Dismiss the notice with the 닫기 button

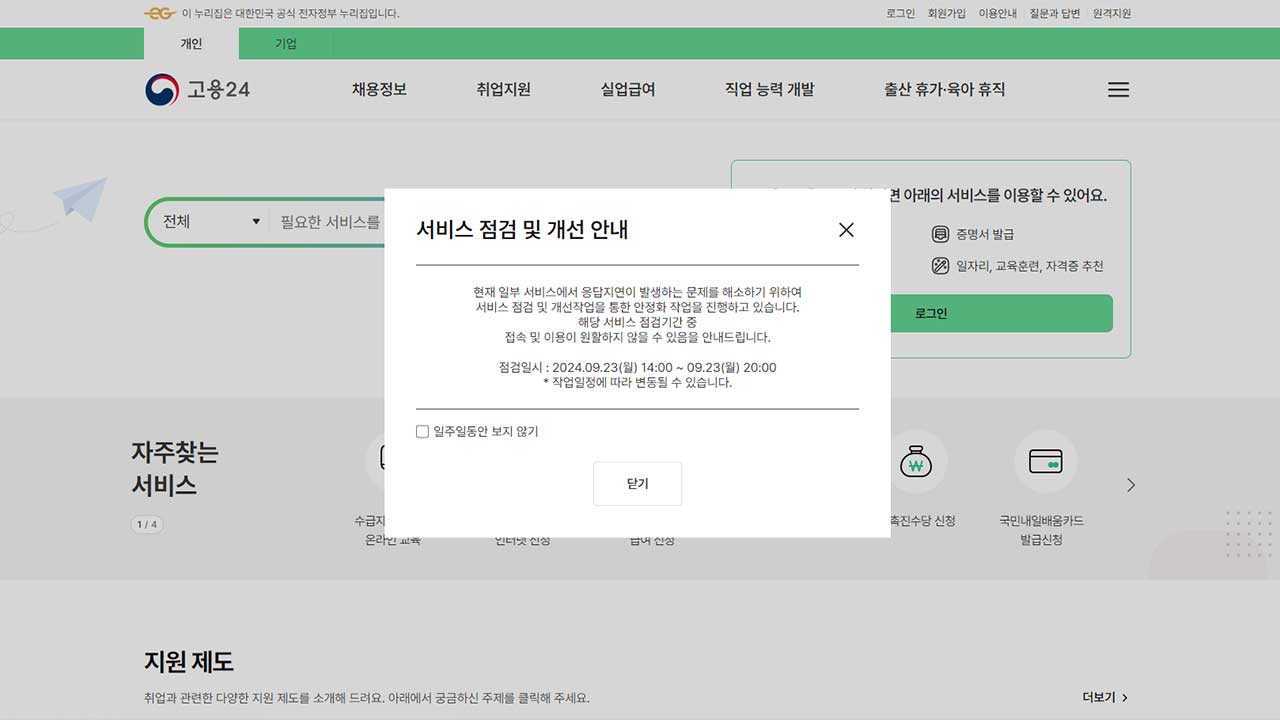point(637,483)
